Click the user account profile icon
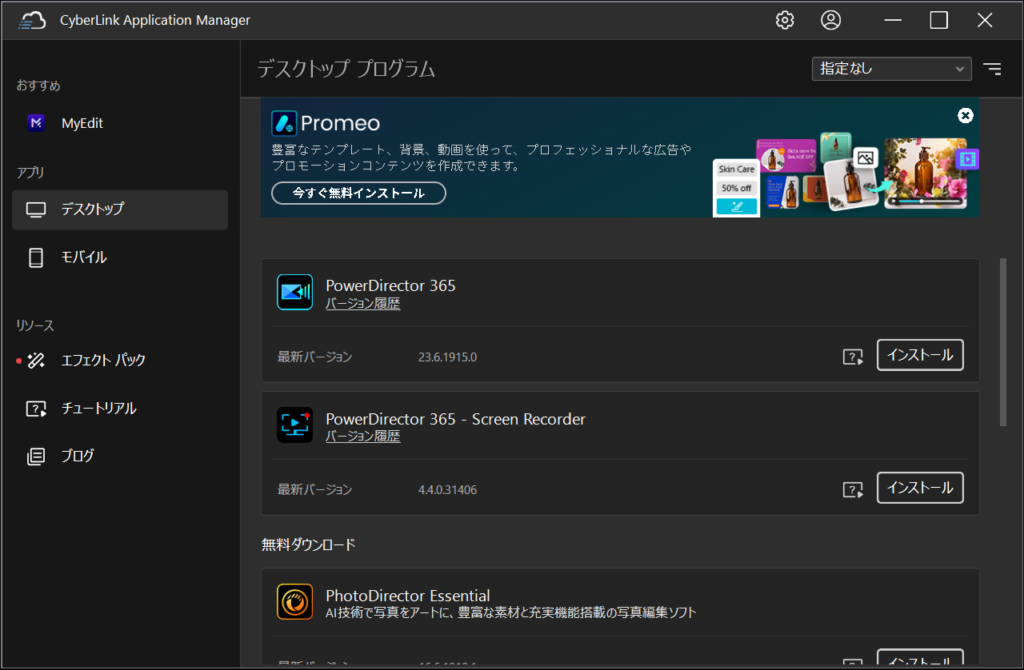The height and width of the screenshot is (670, 1024). tap(831, 20)
